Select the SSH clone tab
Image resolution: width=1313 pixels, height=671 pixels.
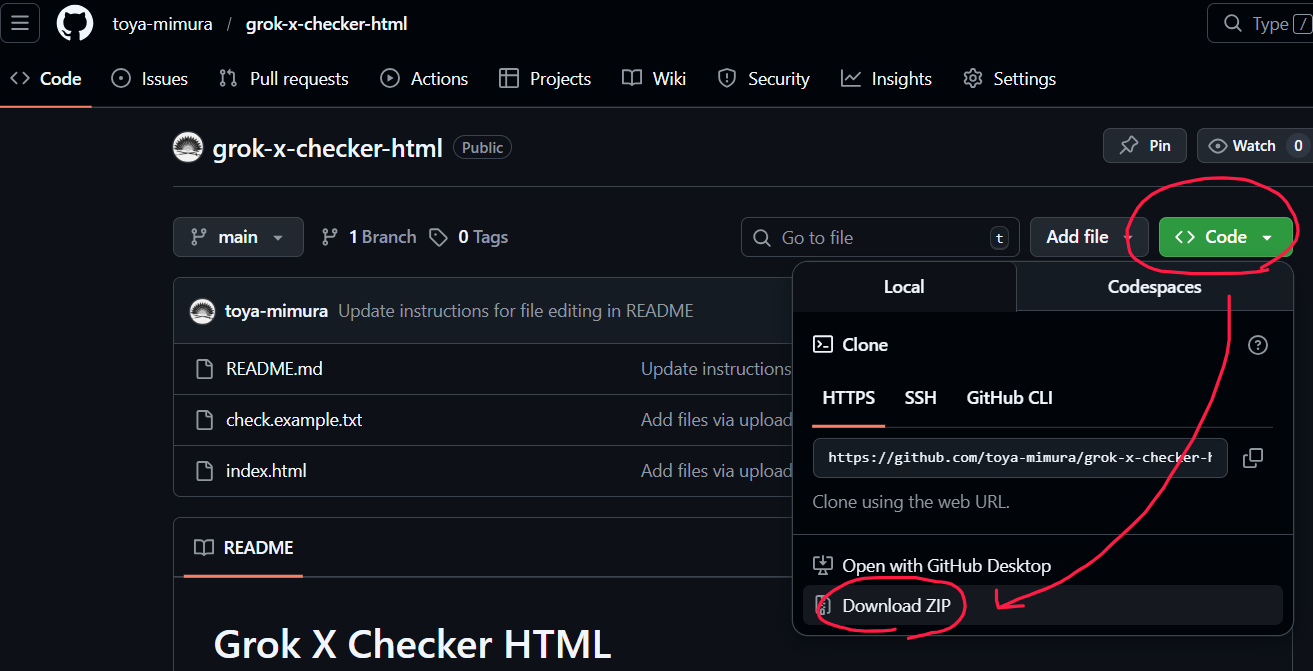click(x=920, y=398)
